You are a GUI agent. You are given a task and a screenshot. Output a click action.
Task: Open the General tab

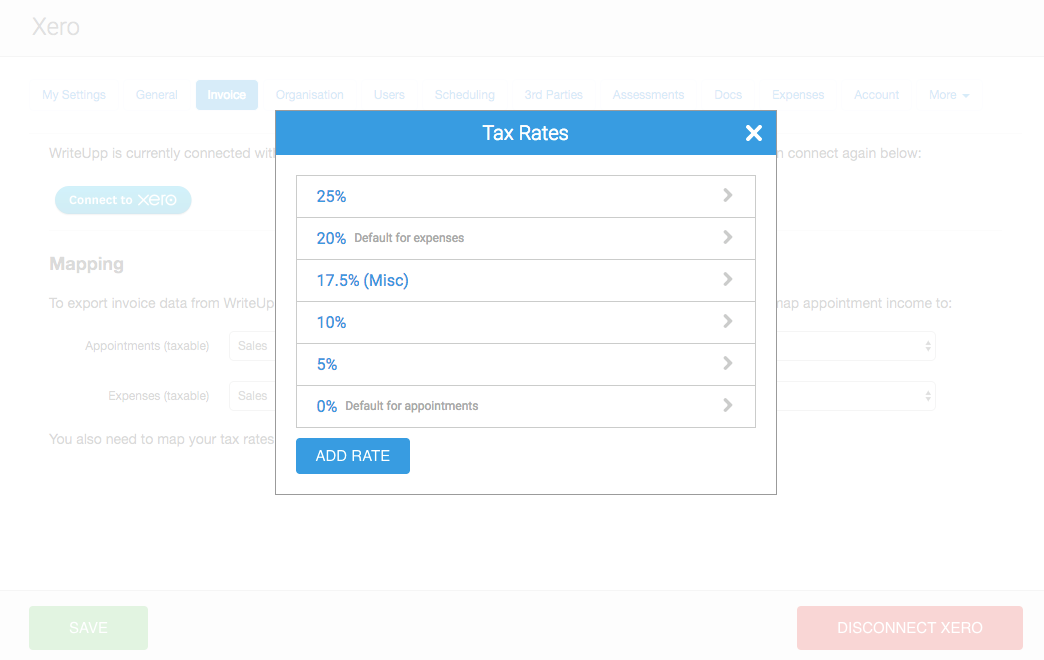157,95
